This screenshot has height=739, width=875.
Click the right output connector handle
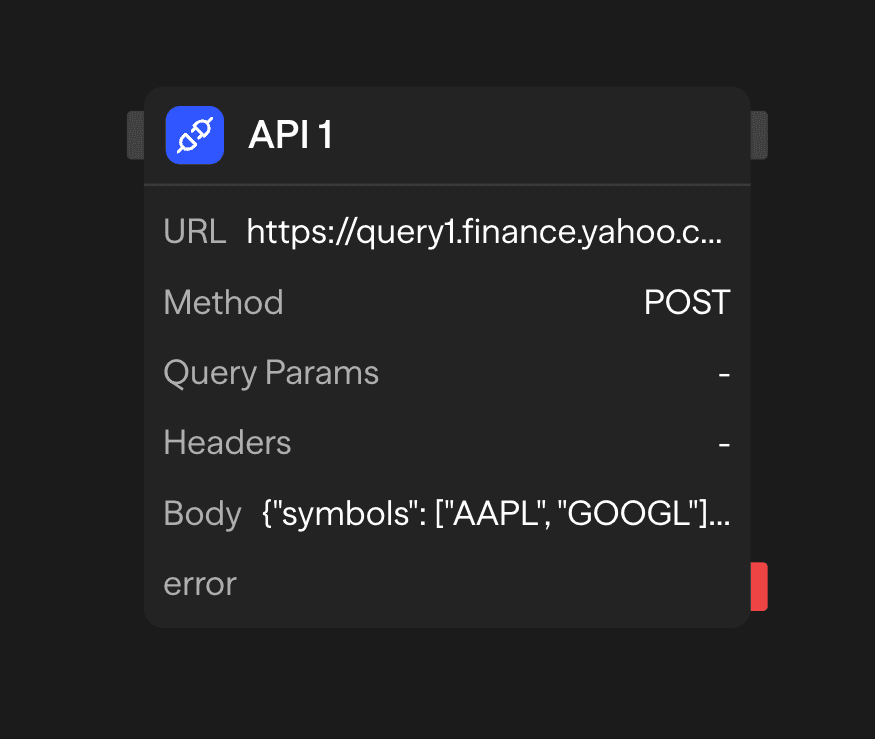coord(760,135)
